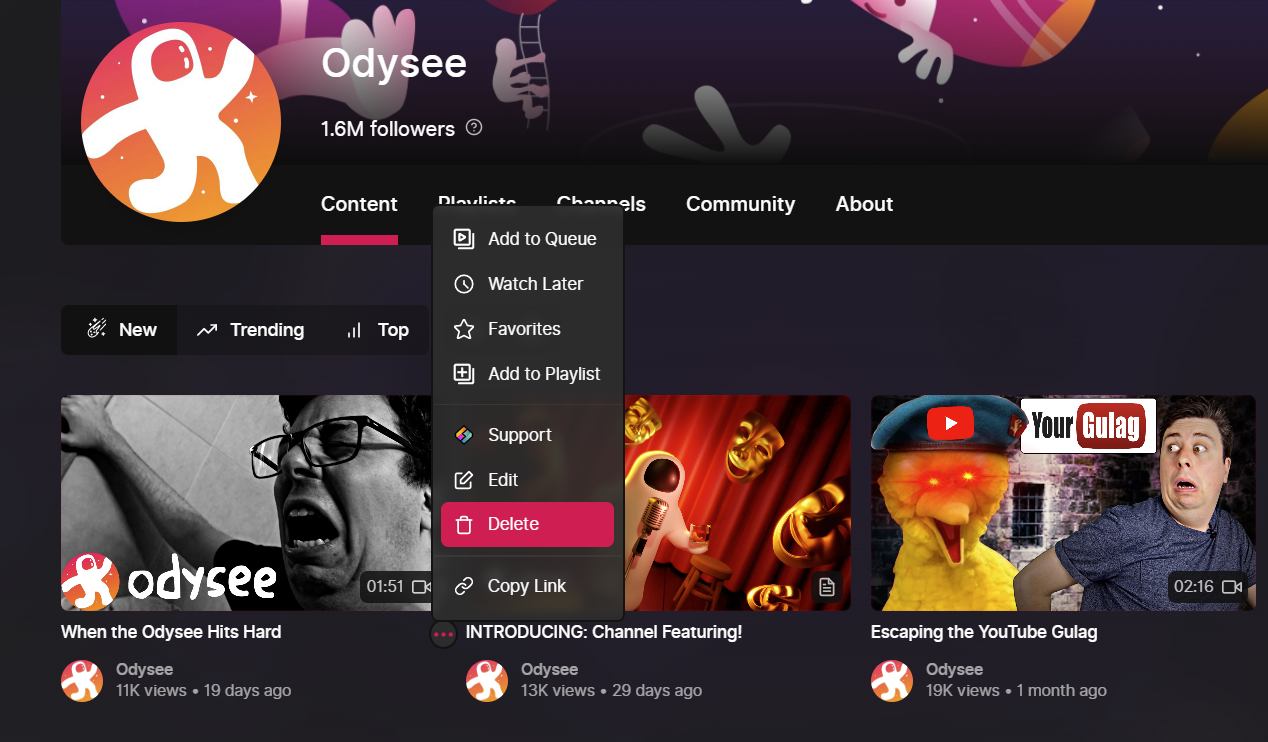Click the Escaping the YouTube Gulag thumbnail
Screen dimensions: 1268x742
tap(1063, 503)
